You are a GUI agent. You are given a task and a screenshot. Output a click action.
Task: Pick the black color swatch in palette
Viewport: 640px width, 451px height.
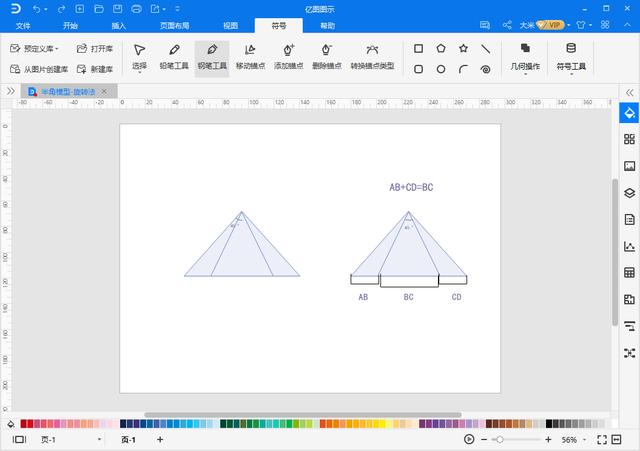[x=549, y=424]
